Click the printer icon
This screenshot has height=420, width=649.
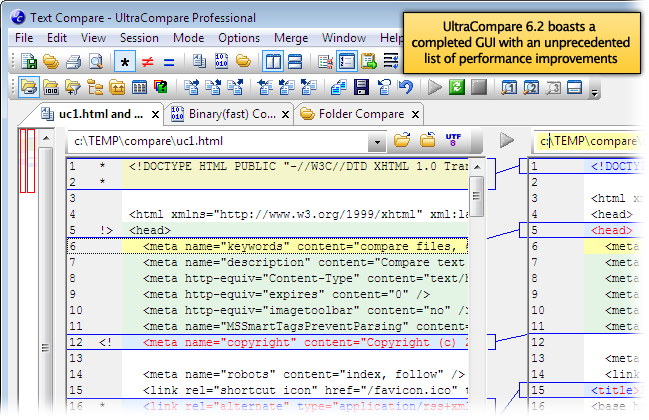point(74,62)
